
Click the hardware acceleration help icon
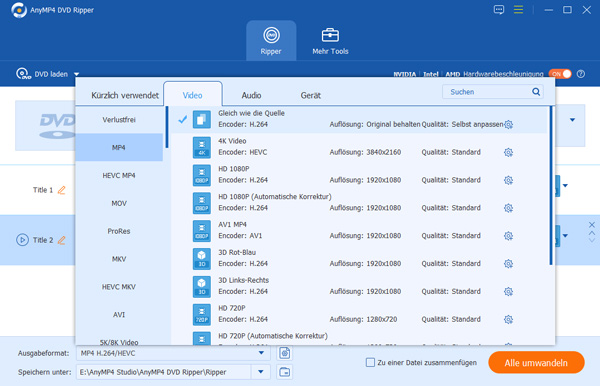tap(580, 74)
